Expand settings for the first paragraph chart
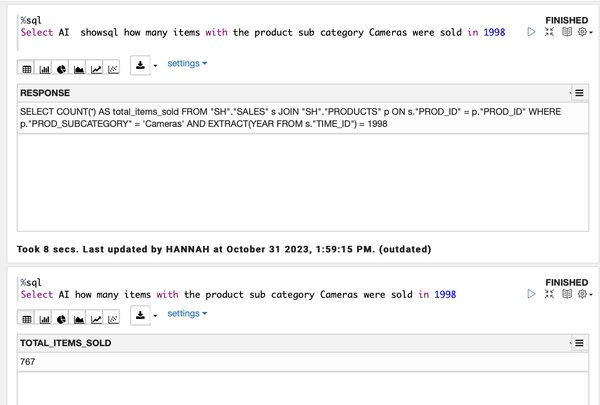Screen dimensions: 600x405 (187, 64)
